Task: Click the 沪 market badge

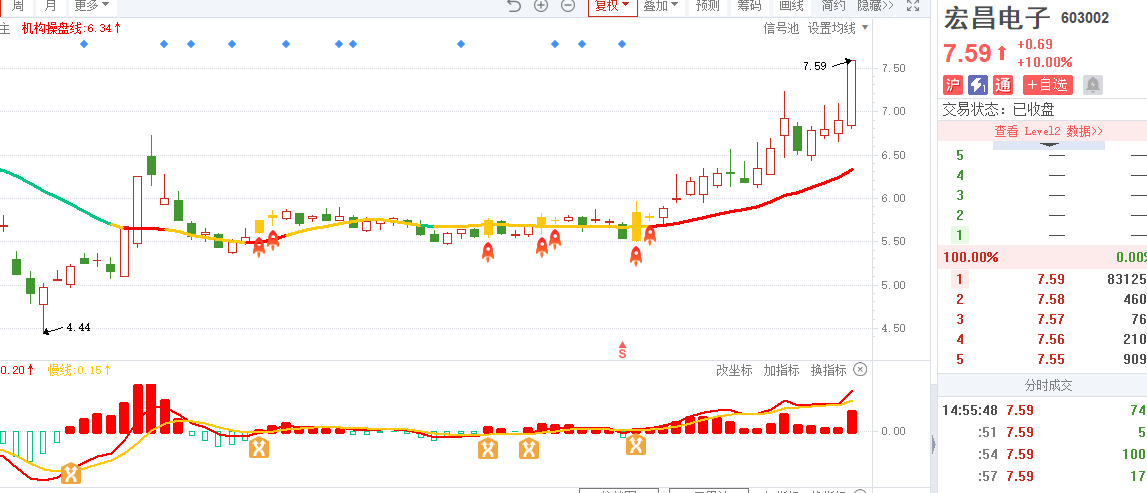Action: [952, 85]
